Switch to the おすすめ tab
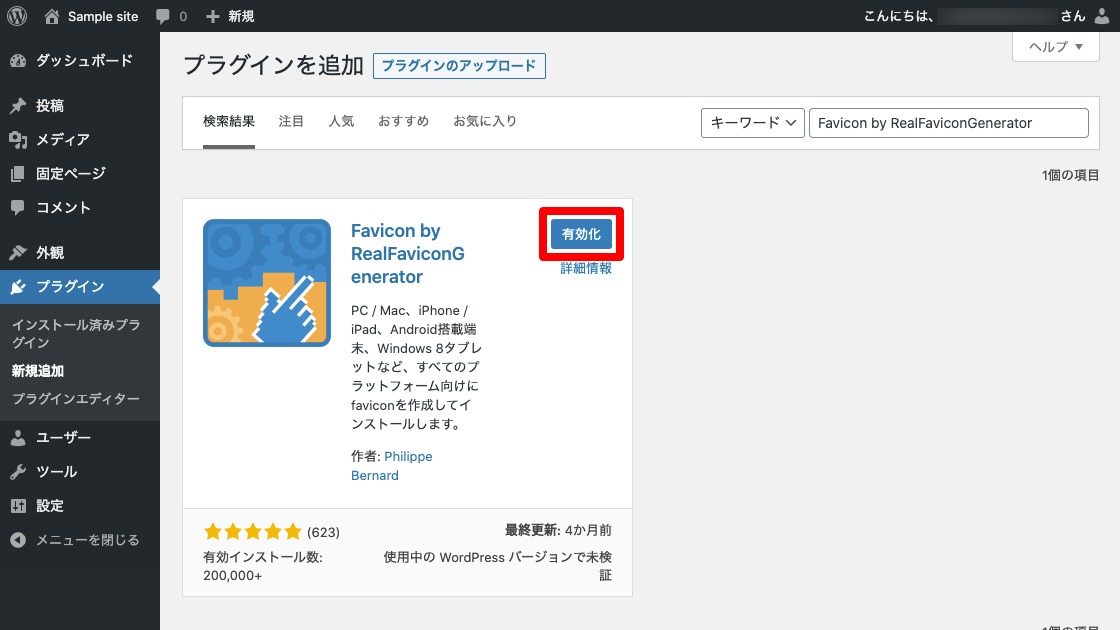Viewport: 1120px width, 630px height. coord(404,120)
